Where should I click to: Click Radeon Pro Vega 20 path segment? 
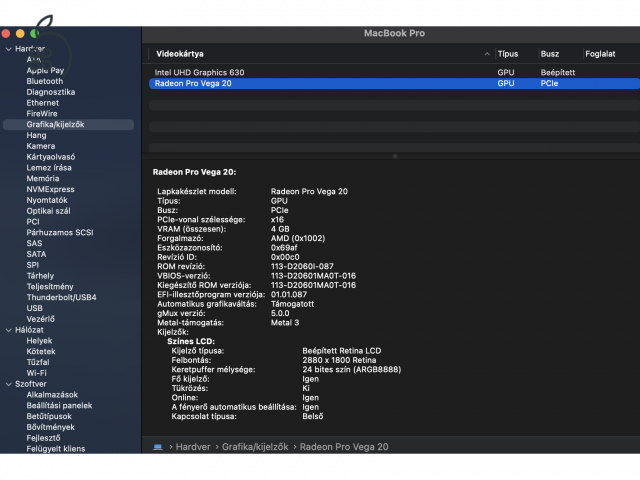click(344, 447)
